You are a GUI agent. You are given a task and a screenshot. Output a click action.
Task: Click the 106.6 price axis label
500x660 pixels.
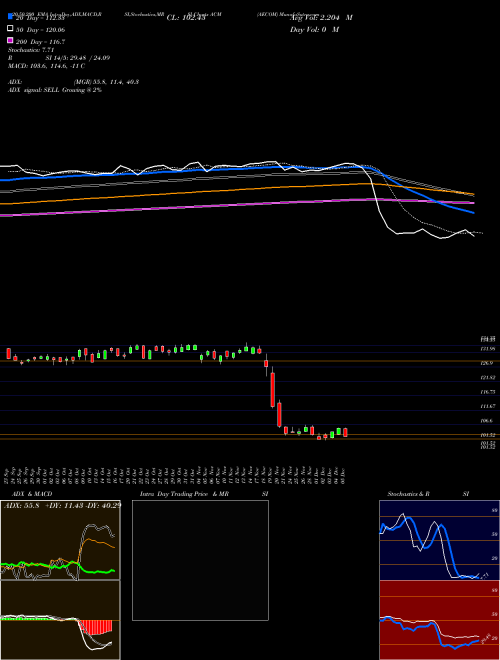pyautogui.click(x=489, y=420)
